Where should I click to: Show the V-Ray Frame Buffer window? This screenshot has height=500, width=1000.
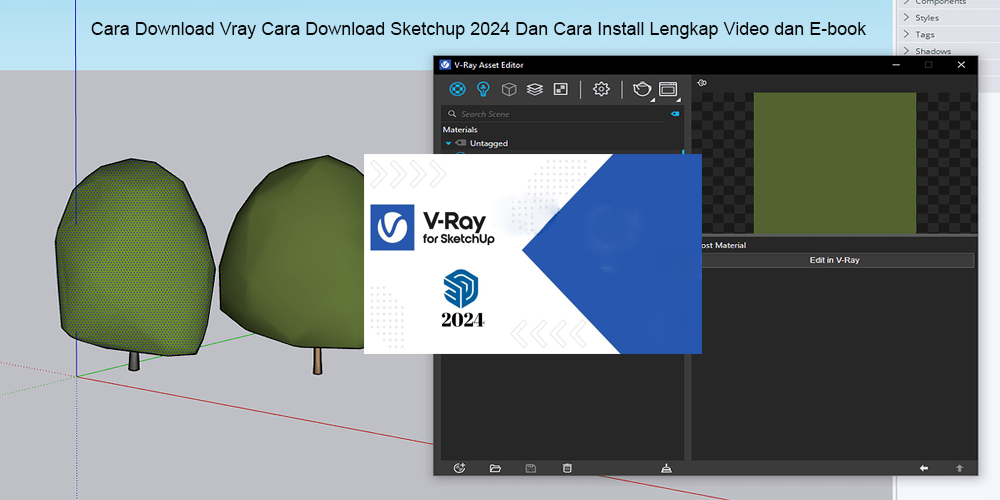[x=668, y=89]
